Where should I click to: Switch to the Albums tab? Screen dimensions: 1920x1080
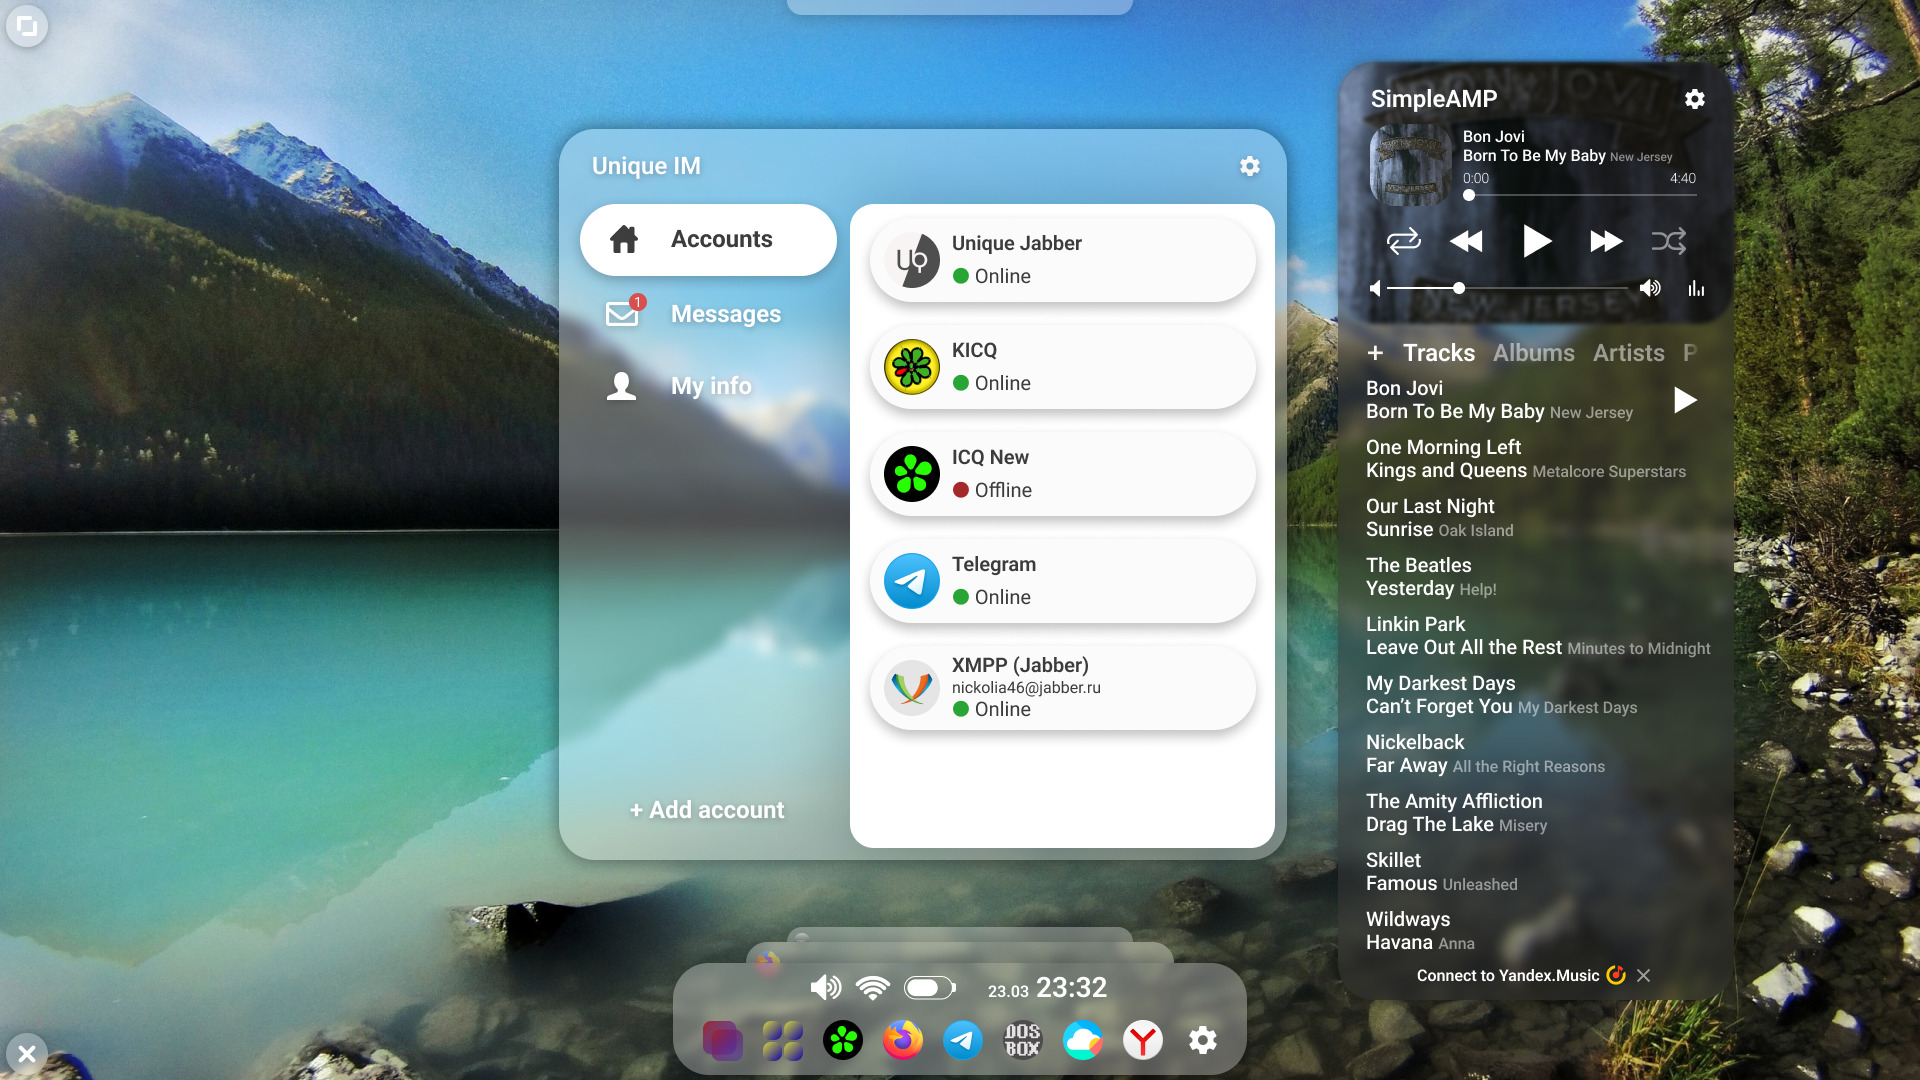click(x=1533, y=353)
